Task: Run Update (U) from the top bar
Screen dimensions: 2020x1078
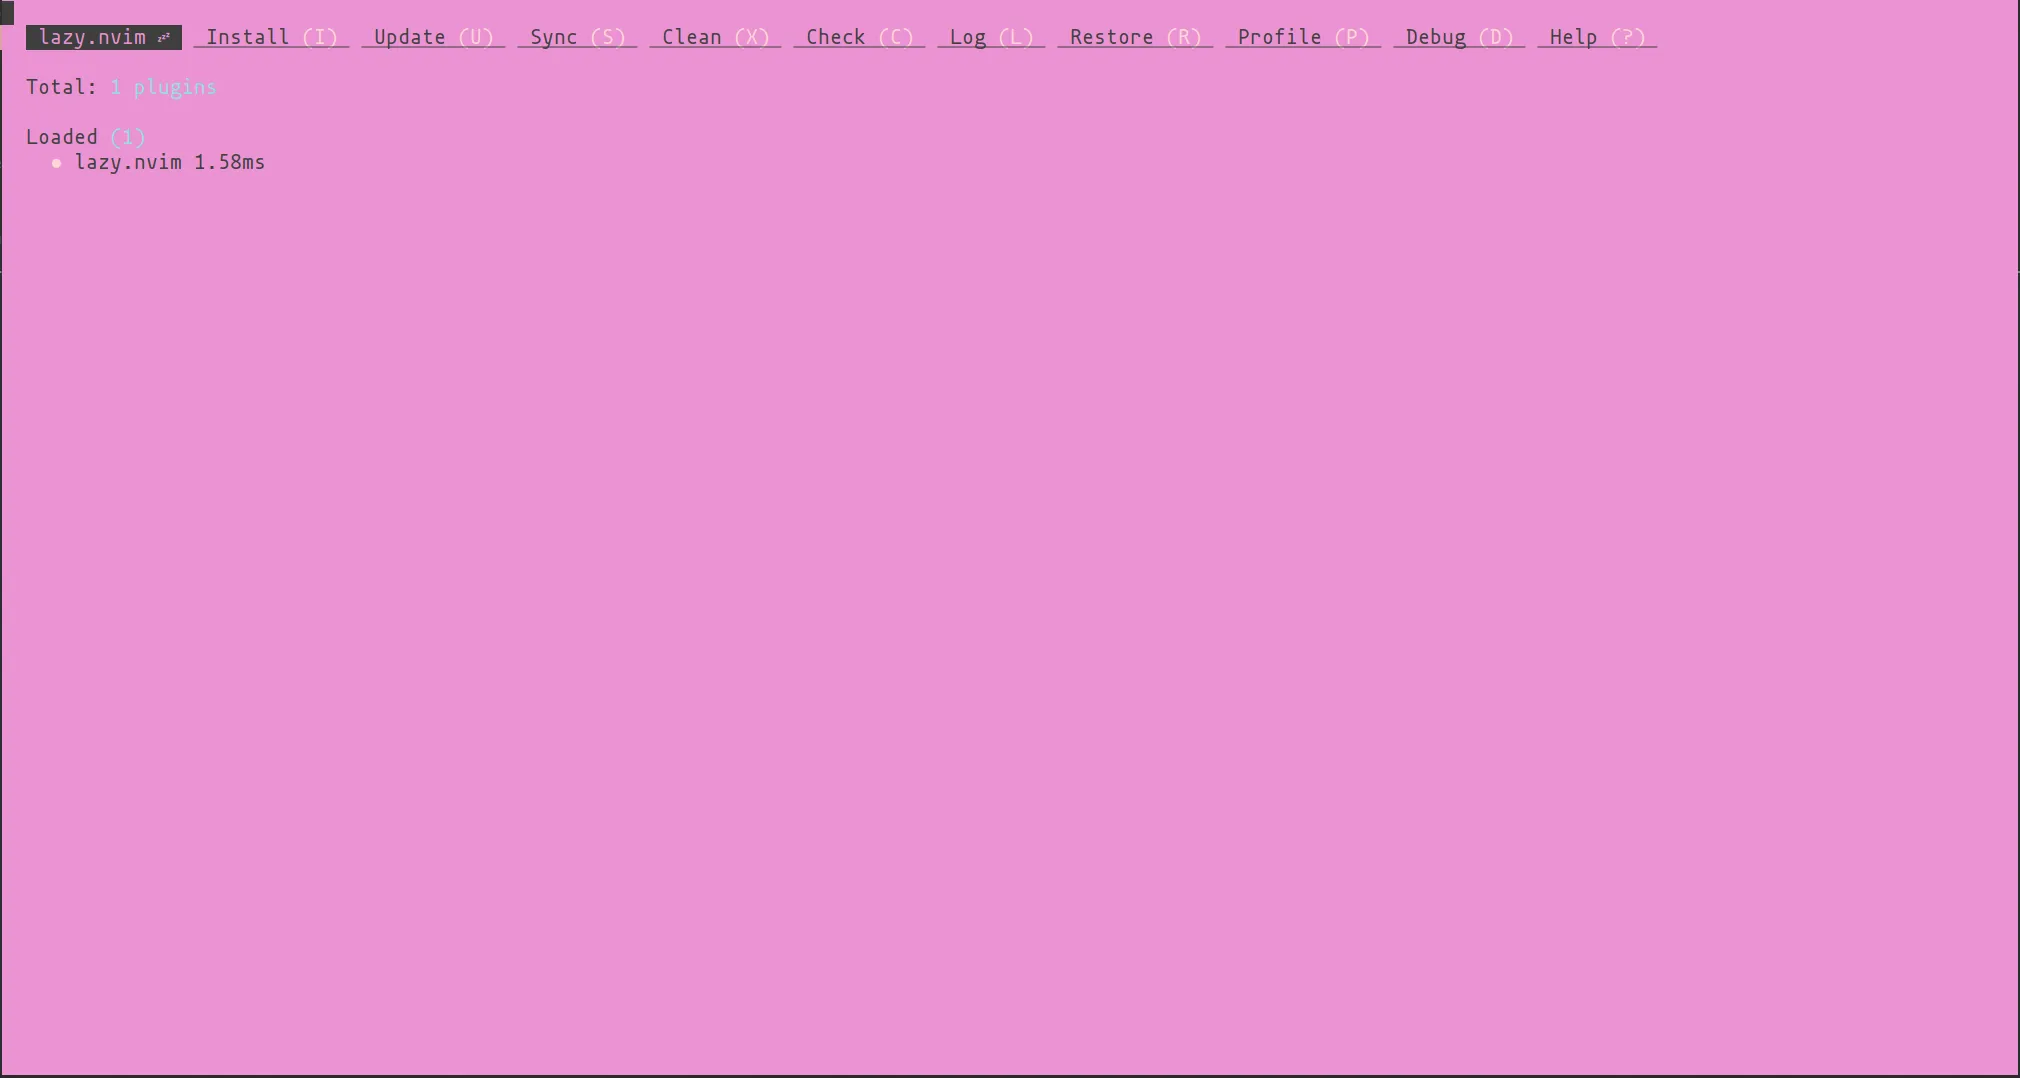Action: coord(433,38)
